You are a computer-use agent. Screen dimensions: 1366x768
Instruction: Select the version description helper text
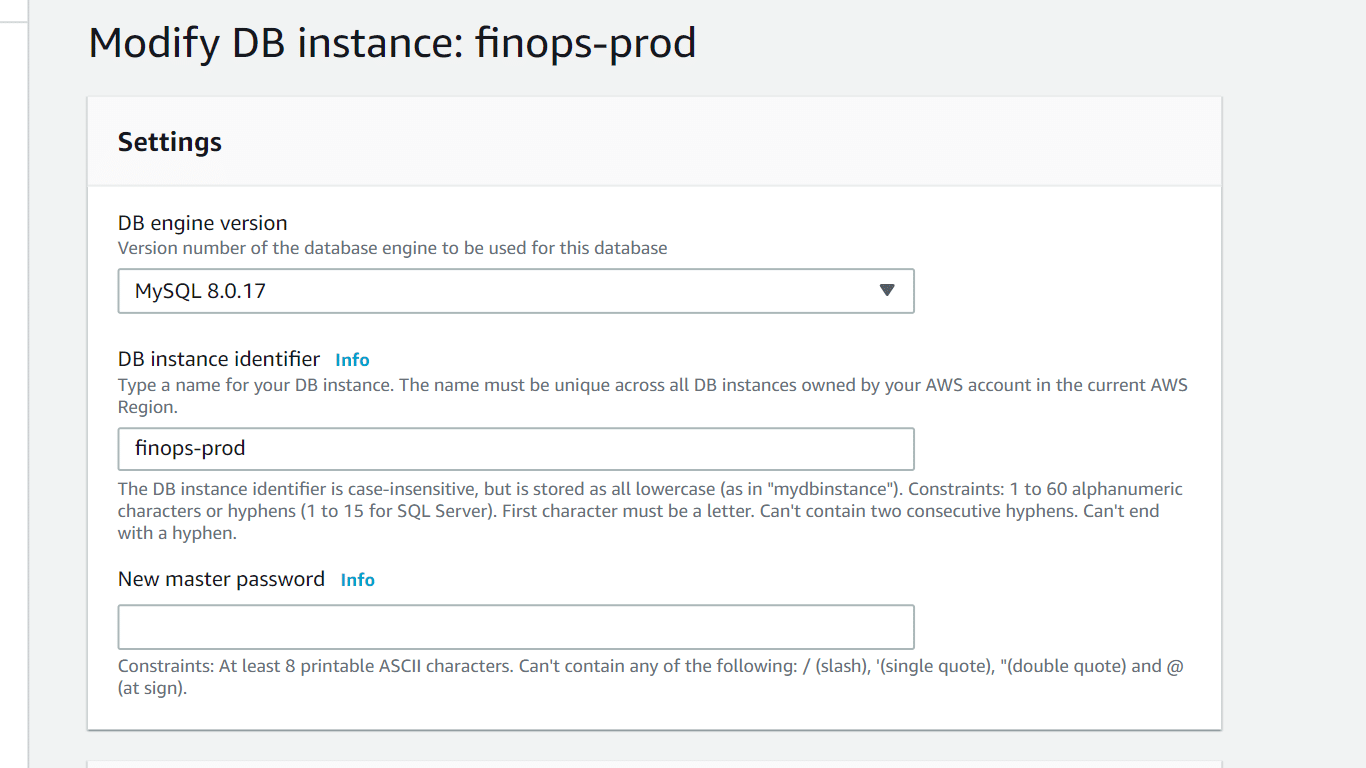coord(392,247)
